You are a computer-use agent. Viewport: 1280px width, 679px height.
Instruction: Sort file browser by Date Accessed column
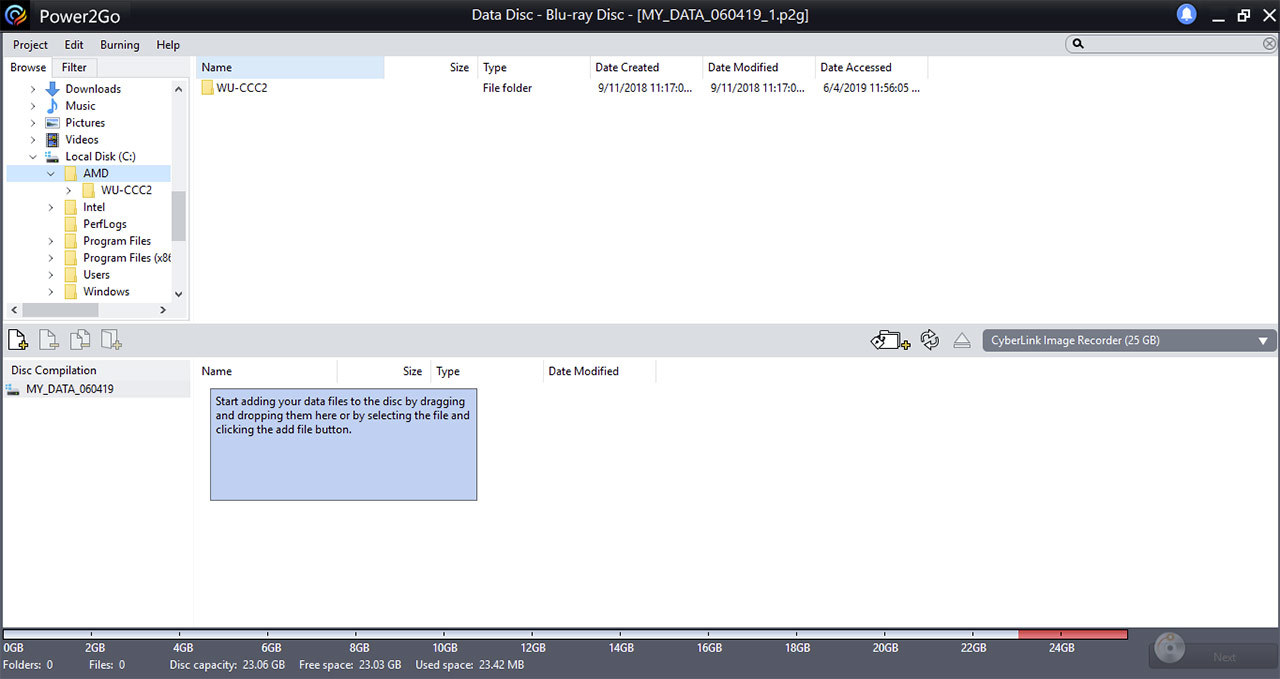[871, 67]
